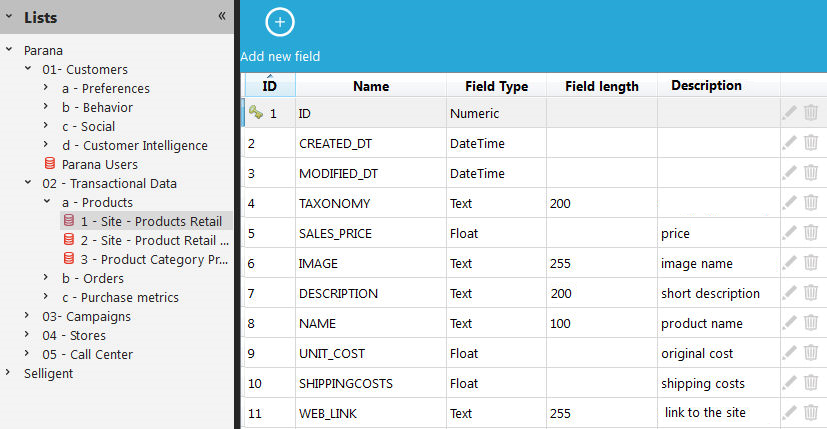This screenshot has height=429, width=827.
Task: Click the trash delete icon for TAXONOMY row
Action: [811, 203]
